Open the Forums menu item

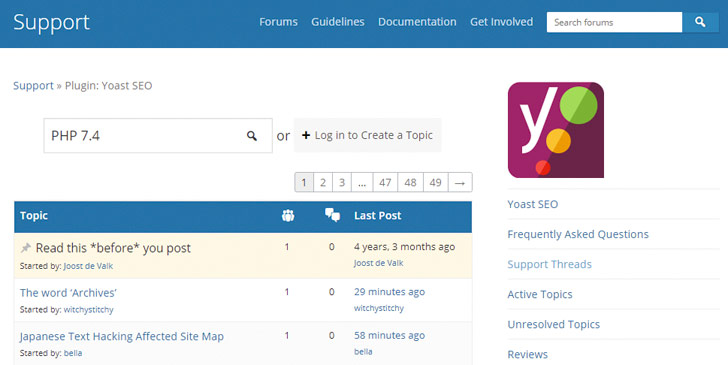click(279, 22)
